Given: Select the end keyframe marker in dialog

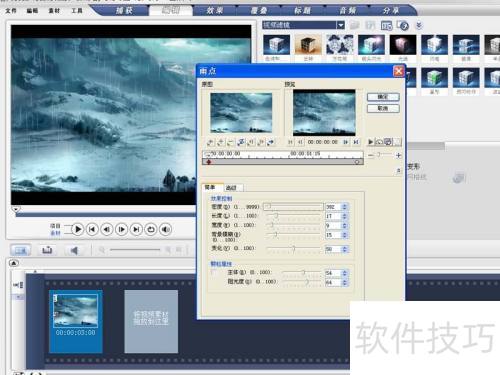Looking at the screenshot, I should (x=357, y=162).
